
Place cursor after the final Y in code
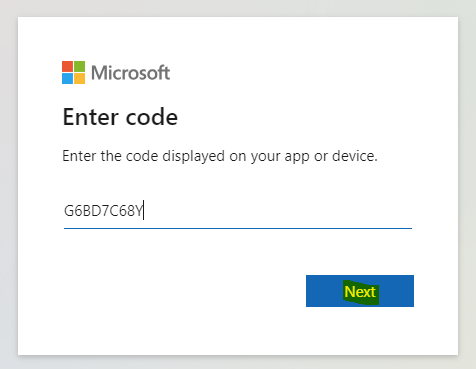point(143,211)
